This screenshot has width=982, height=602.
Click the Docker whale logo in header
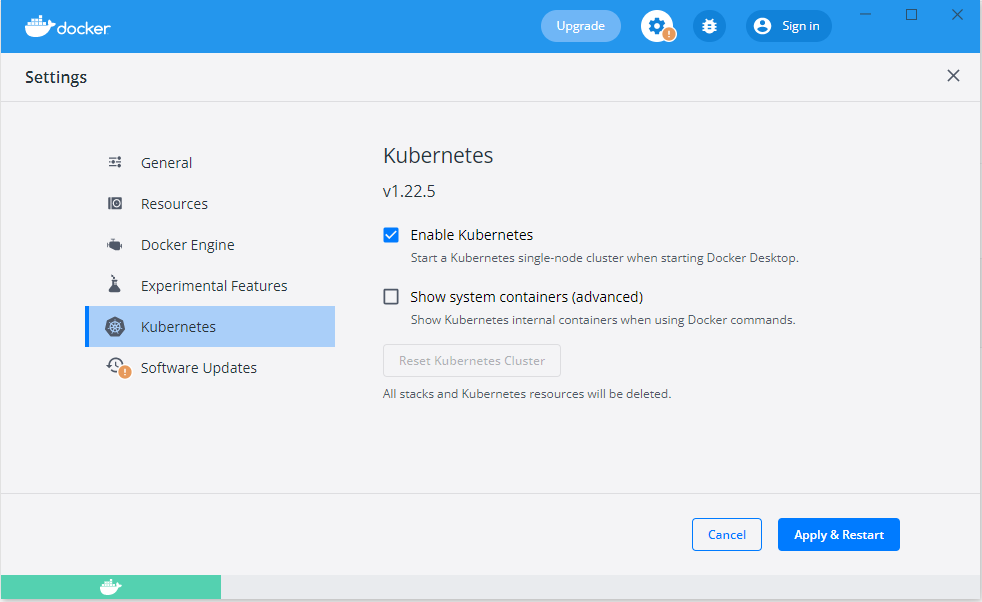[x=68, y=26]
